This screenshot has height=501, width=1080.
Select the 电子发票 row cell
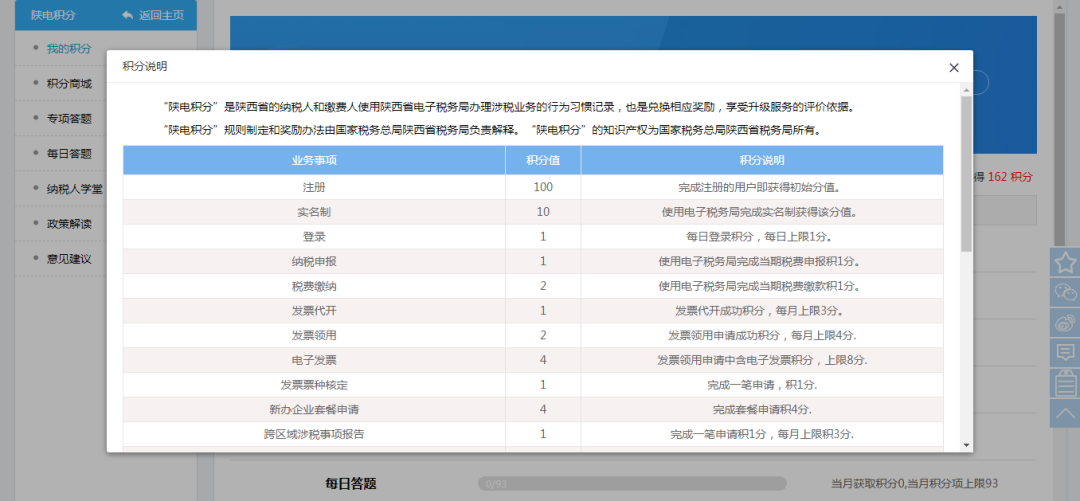click(x=314, y=360)
